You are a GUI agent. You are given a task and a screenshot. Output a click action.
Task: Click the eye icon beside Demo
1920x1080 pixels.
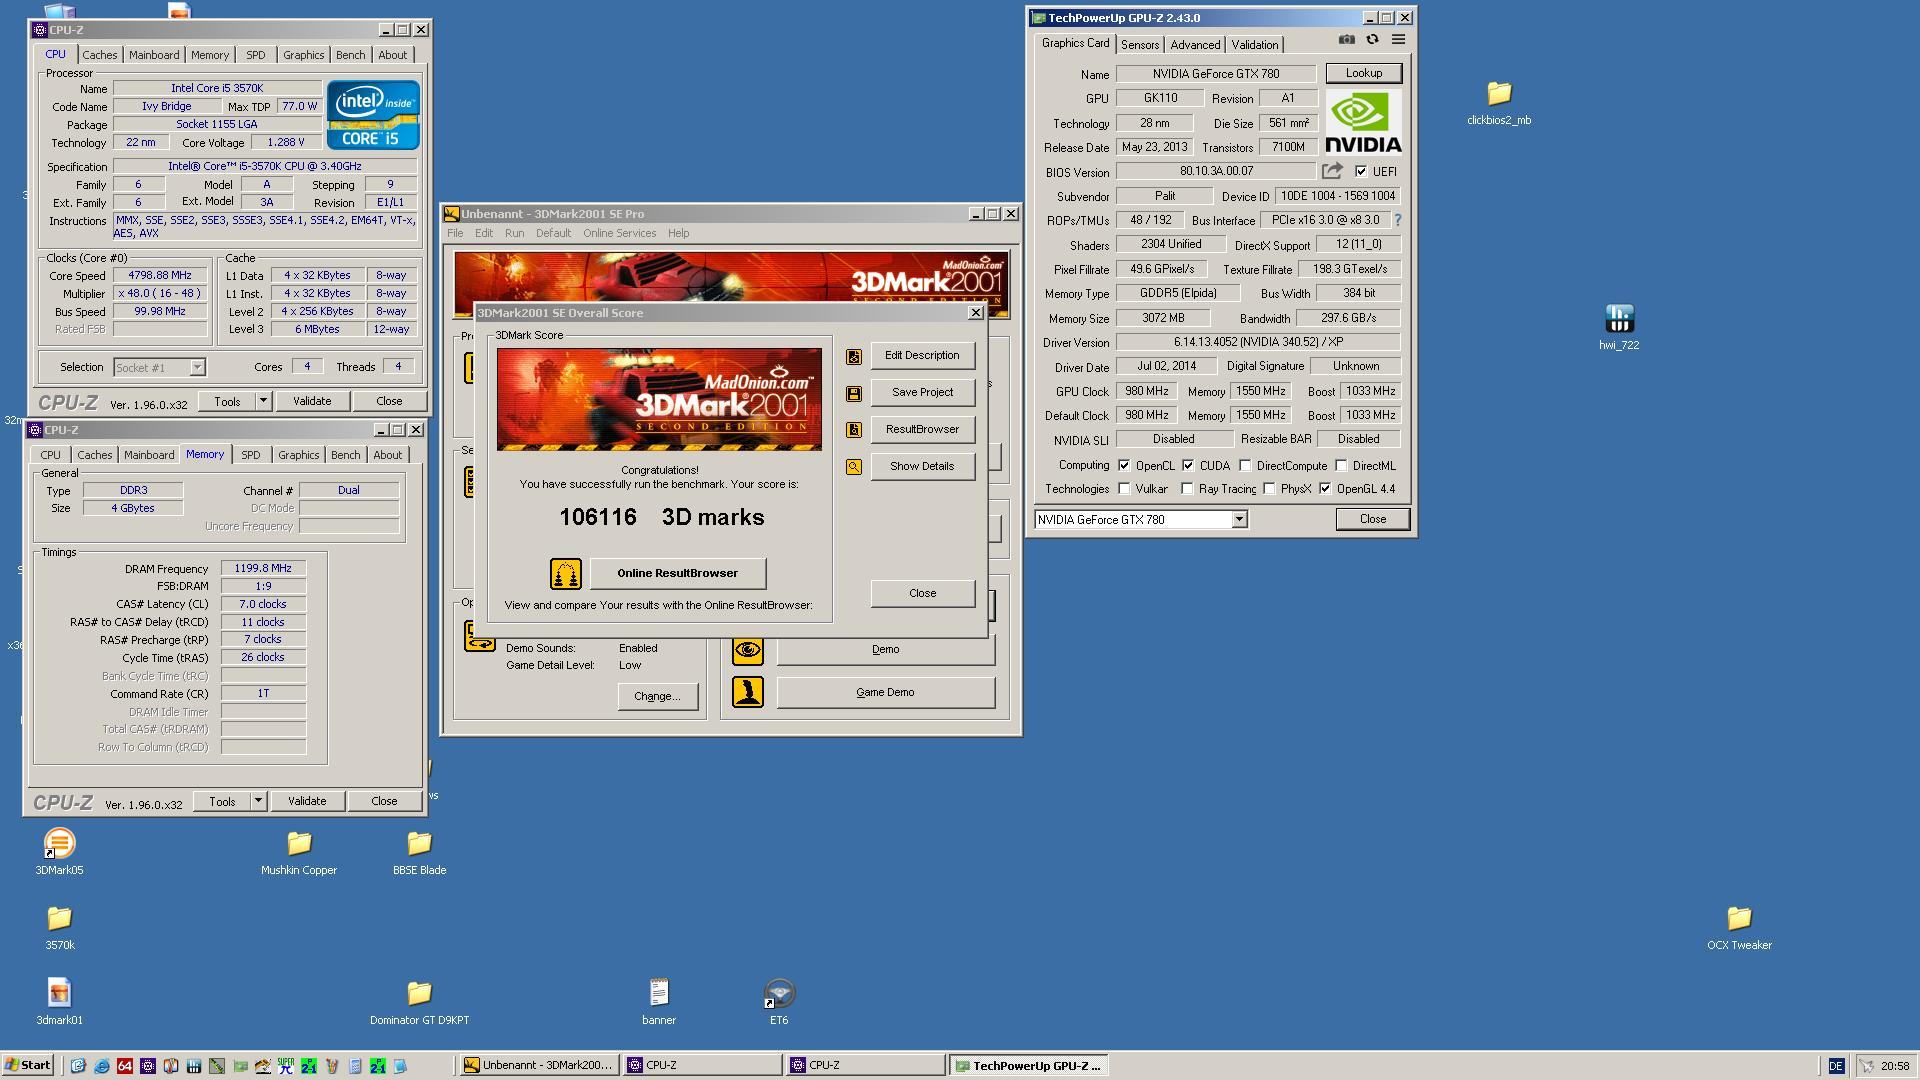pos(747,650)
